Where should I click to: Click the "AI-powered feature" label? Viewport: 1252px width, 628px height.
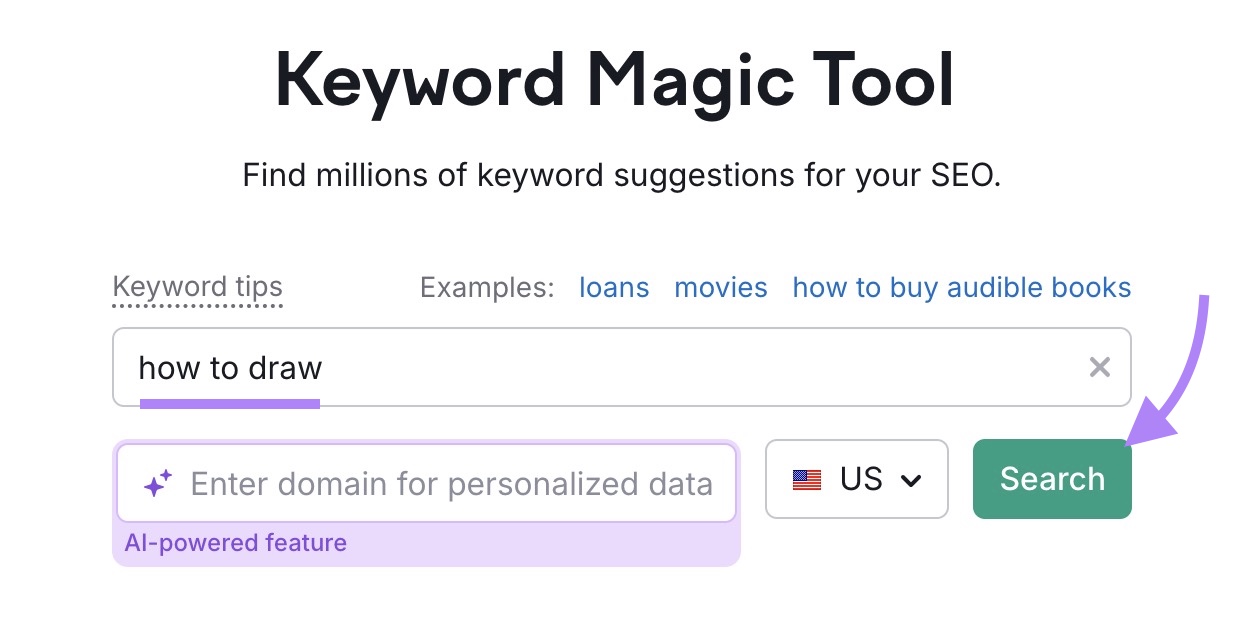click(235, 543)
